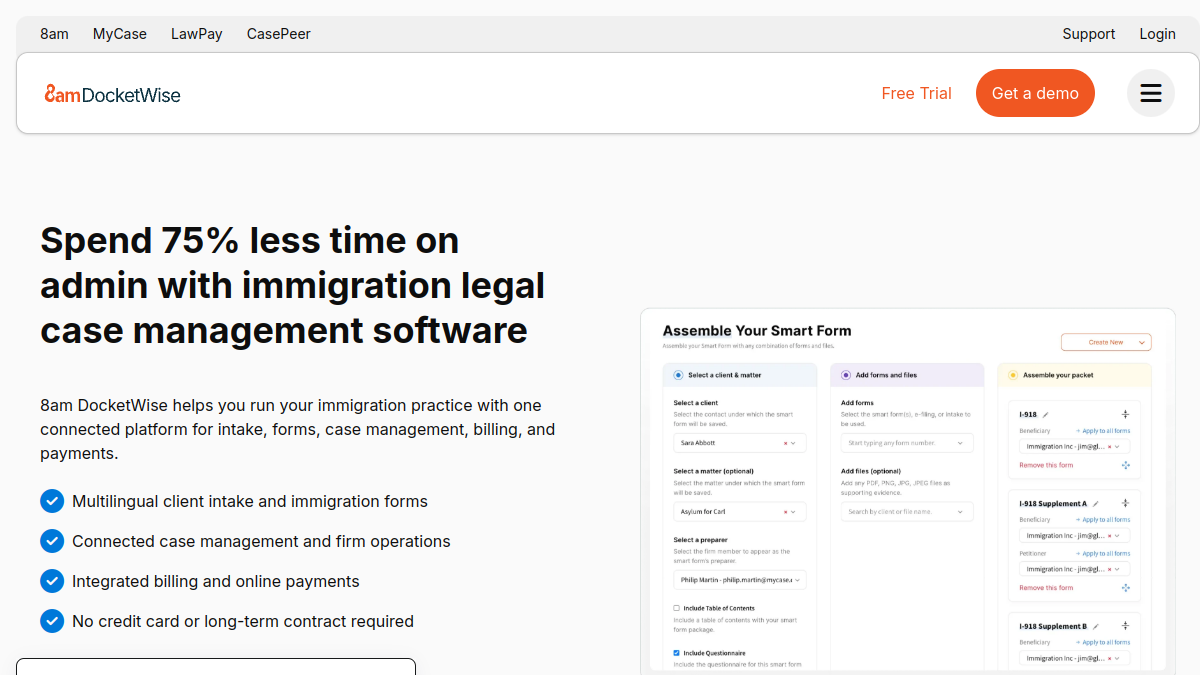Open the Philip Martin preparer dropdown

click(x=739, y=580)
